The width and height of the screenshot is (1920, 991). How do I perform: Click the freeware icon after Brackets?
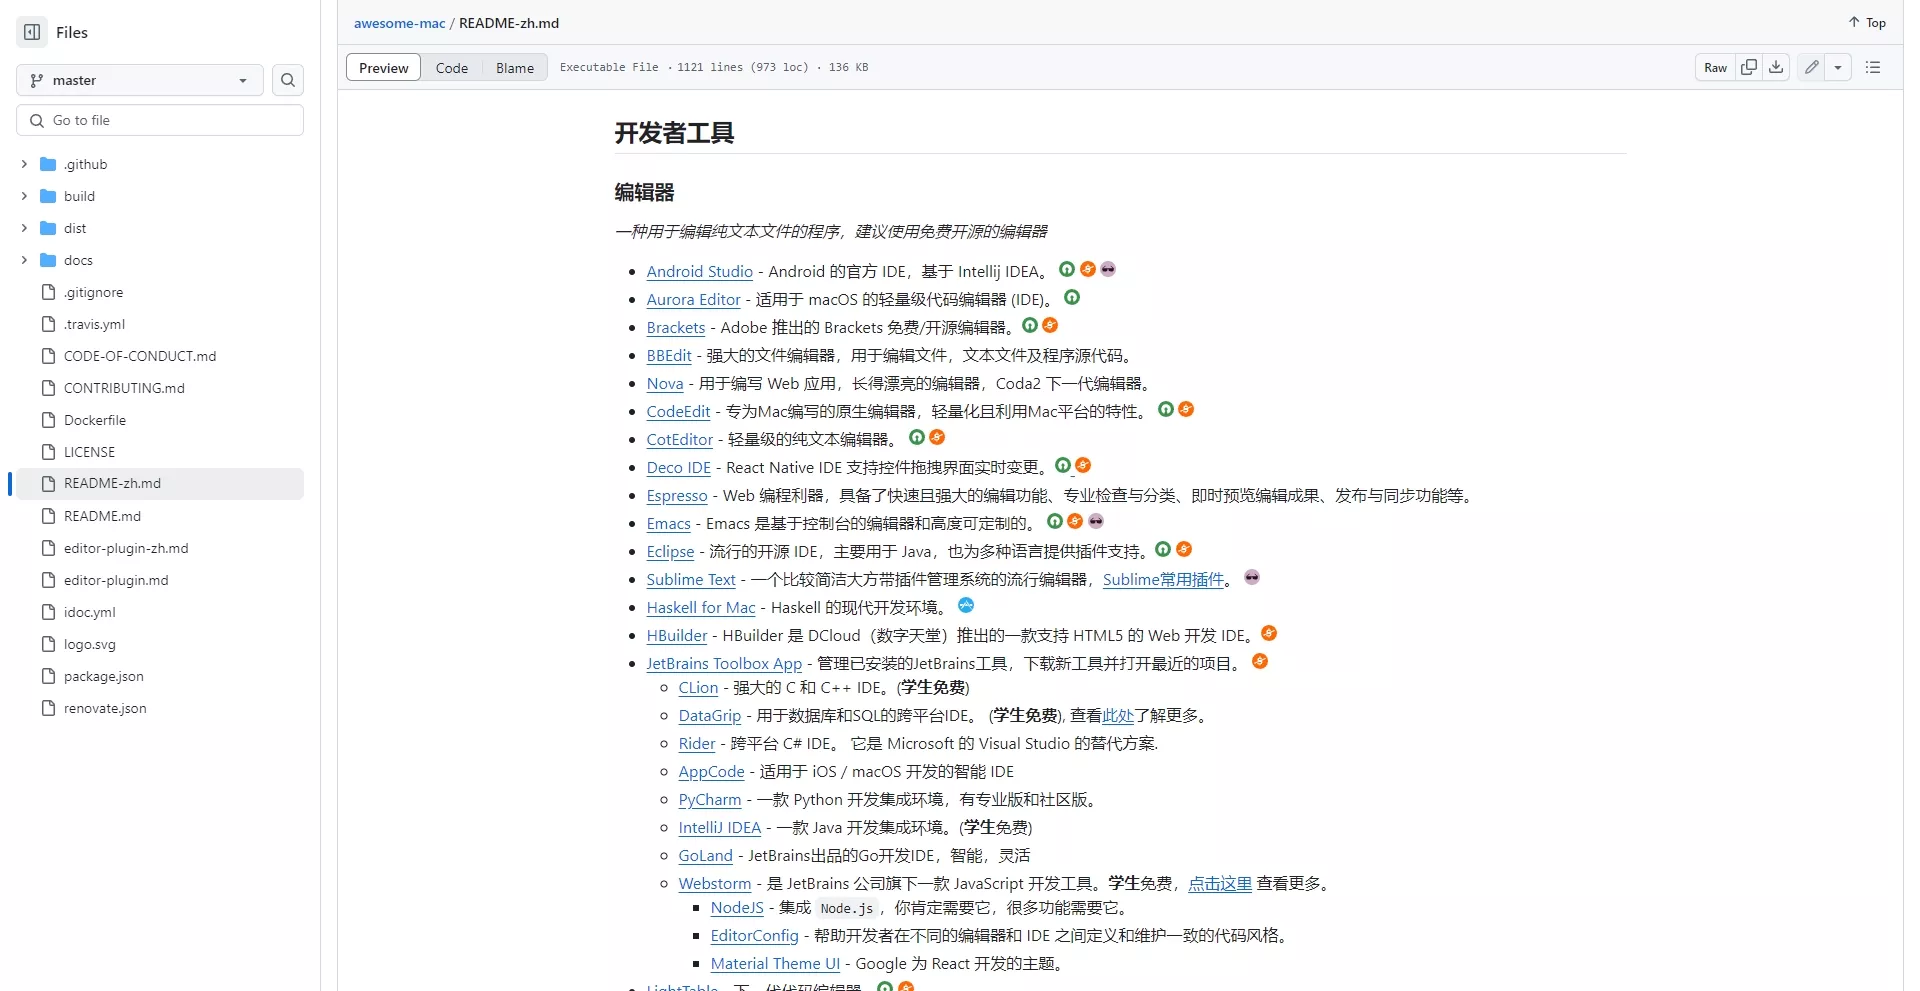pyautogui.click(x=1050, y=325)
